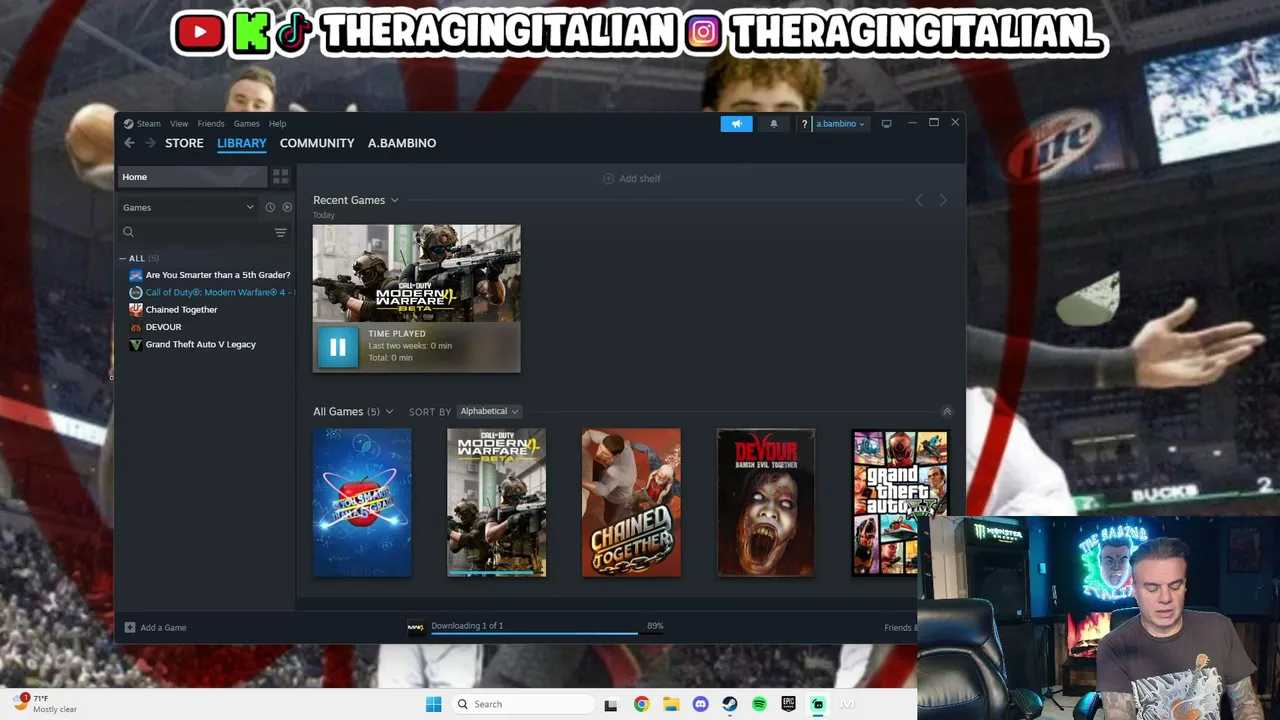Show next items on the Recent Games shelf
The width and height of the screenshot is (1280, 720).
943,200
